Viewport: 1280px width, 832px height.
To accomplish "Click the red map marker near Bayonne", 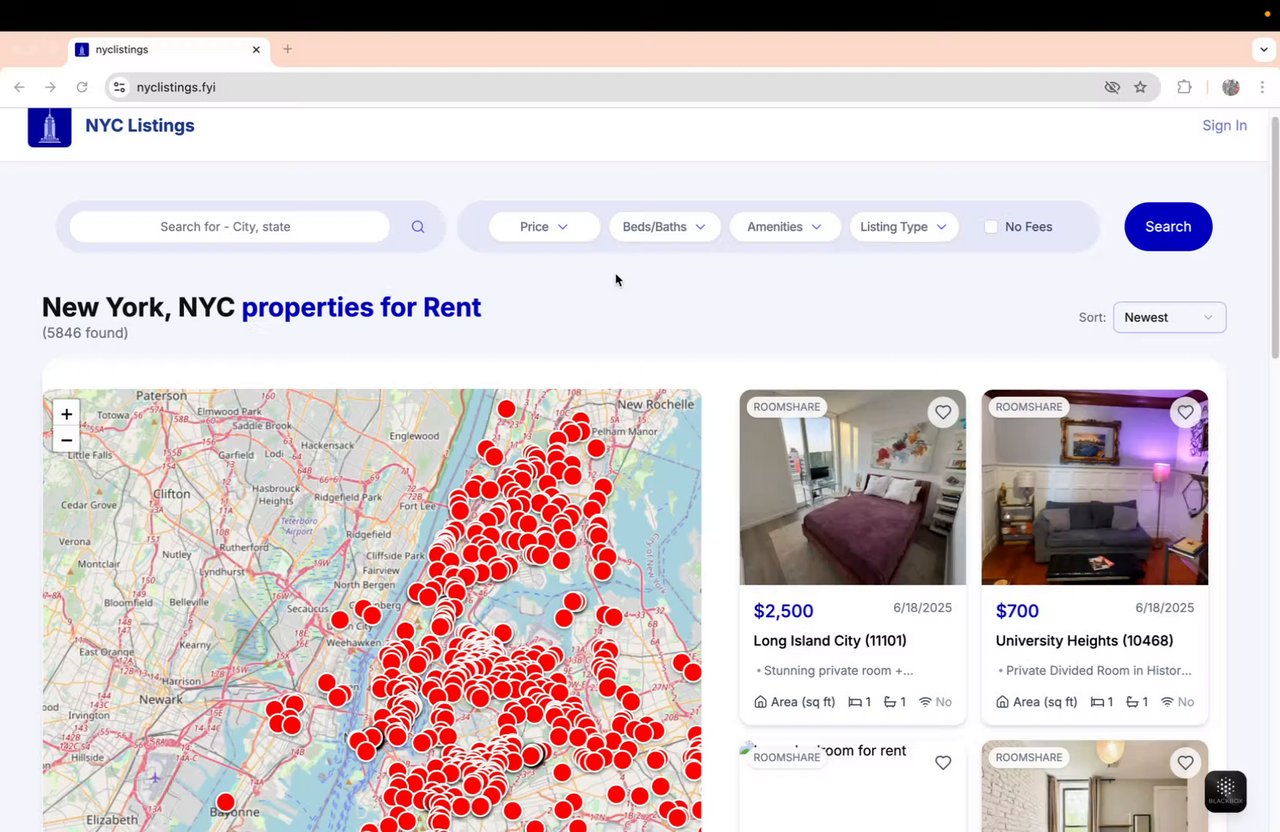I will pos(225,802).
